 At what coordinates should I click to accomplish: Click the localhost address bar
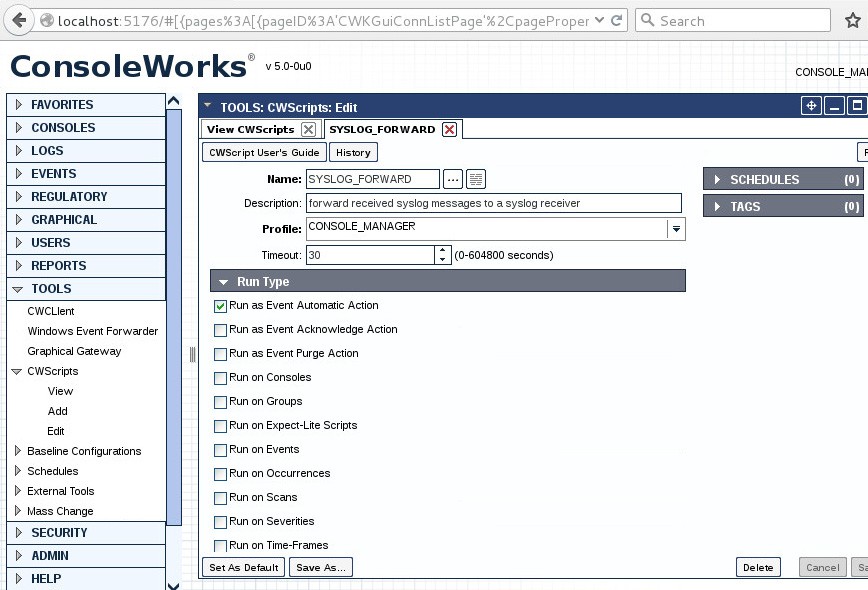[x=323, y=21]
